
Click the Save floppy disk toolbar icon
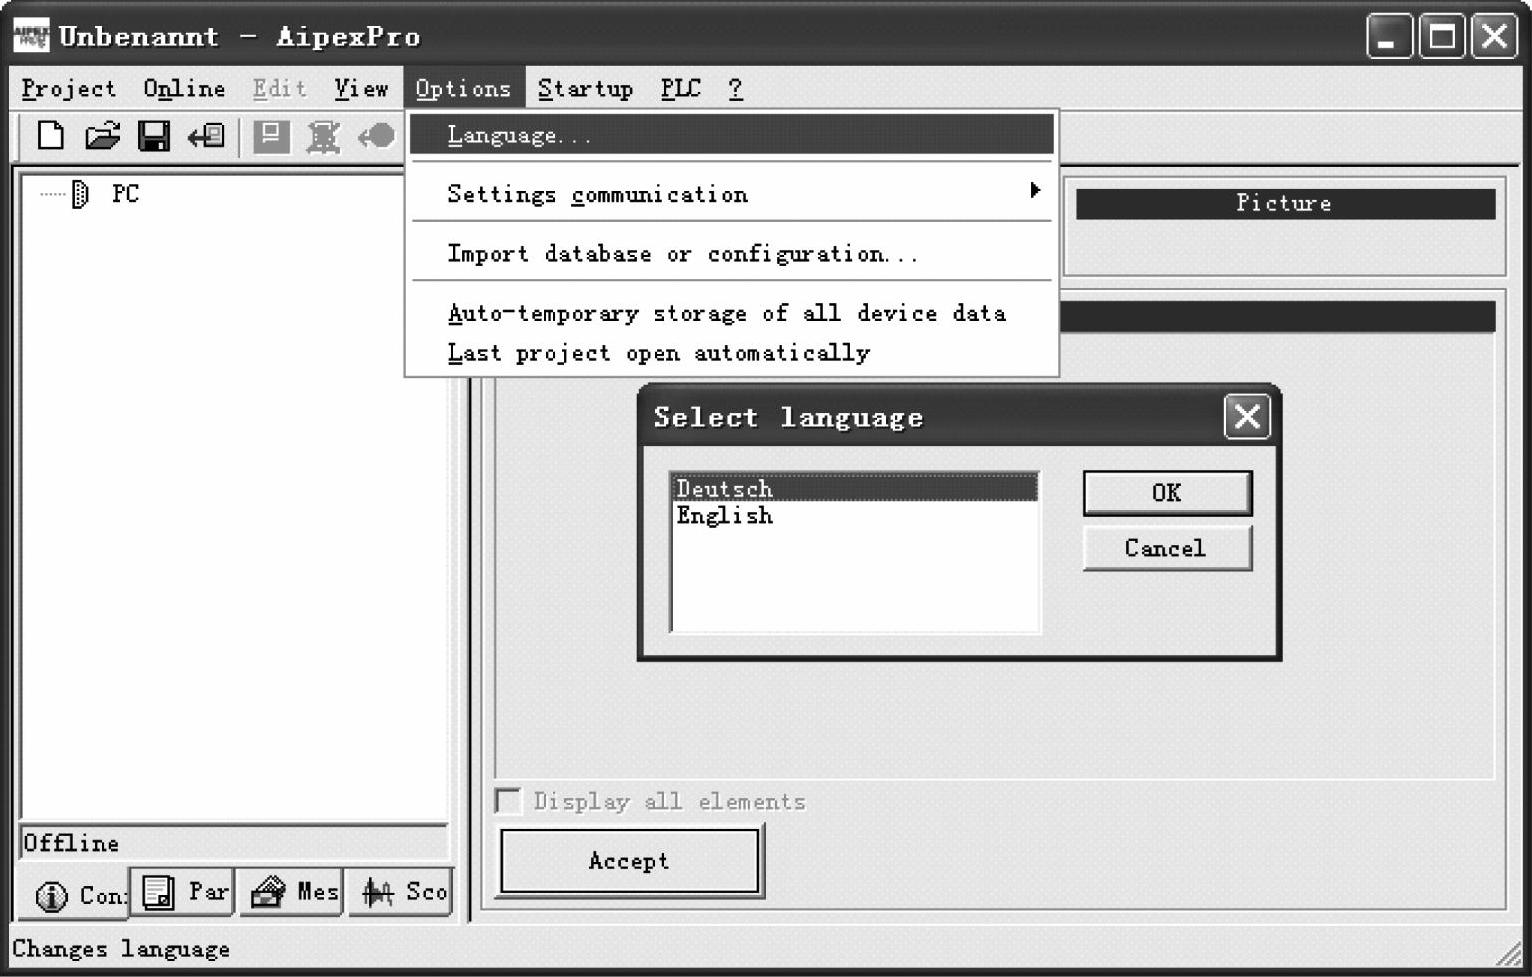[x=153, y=135]
